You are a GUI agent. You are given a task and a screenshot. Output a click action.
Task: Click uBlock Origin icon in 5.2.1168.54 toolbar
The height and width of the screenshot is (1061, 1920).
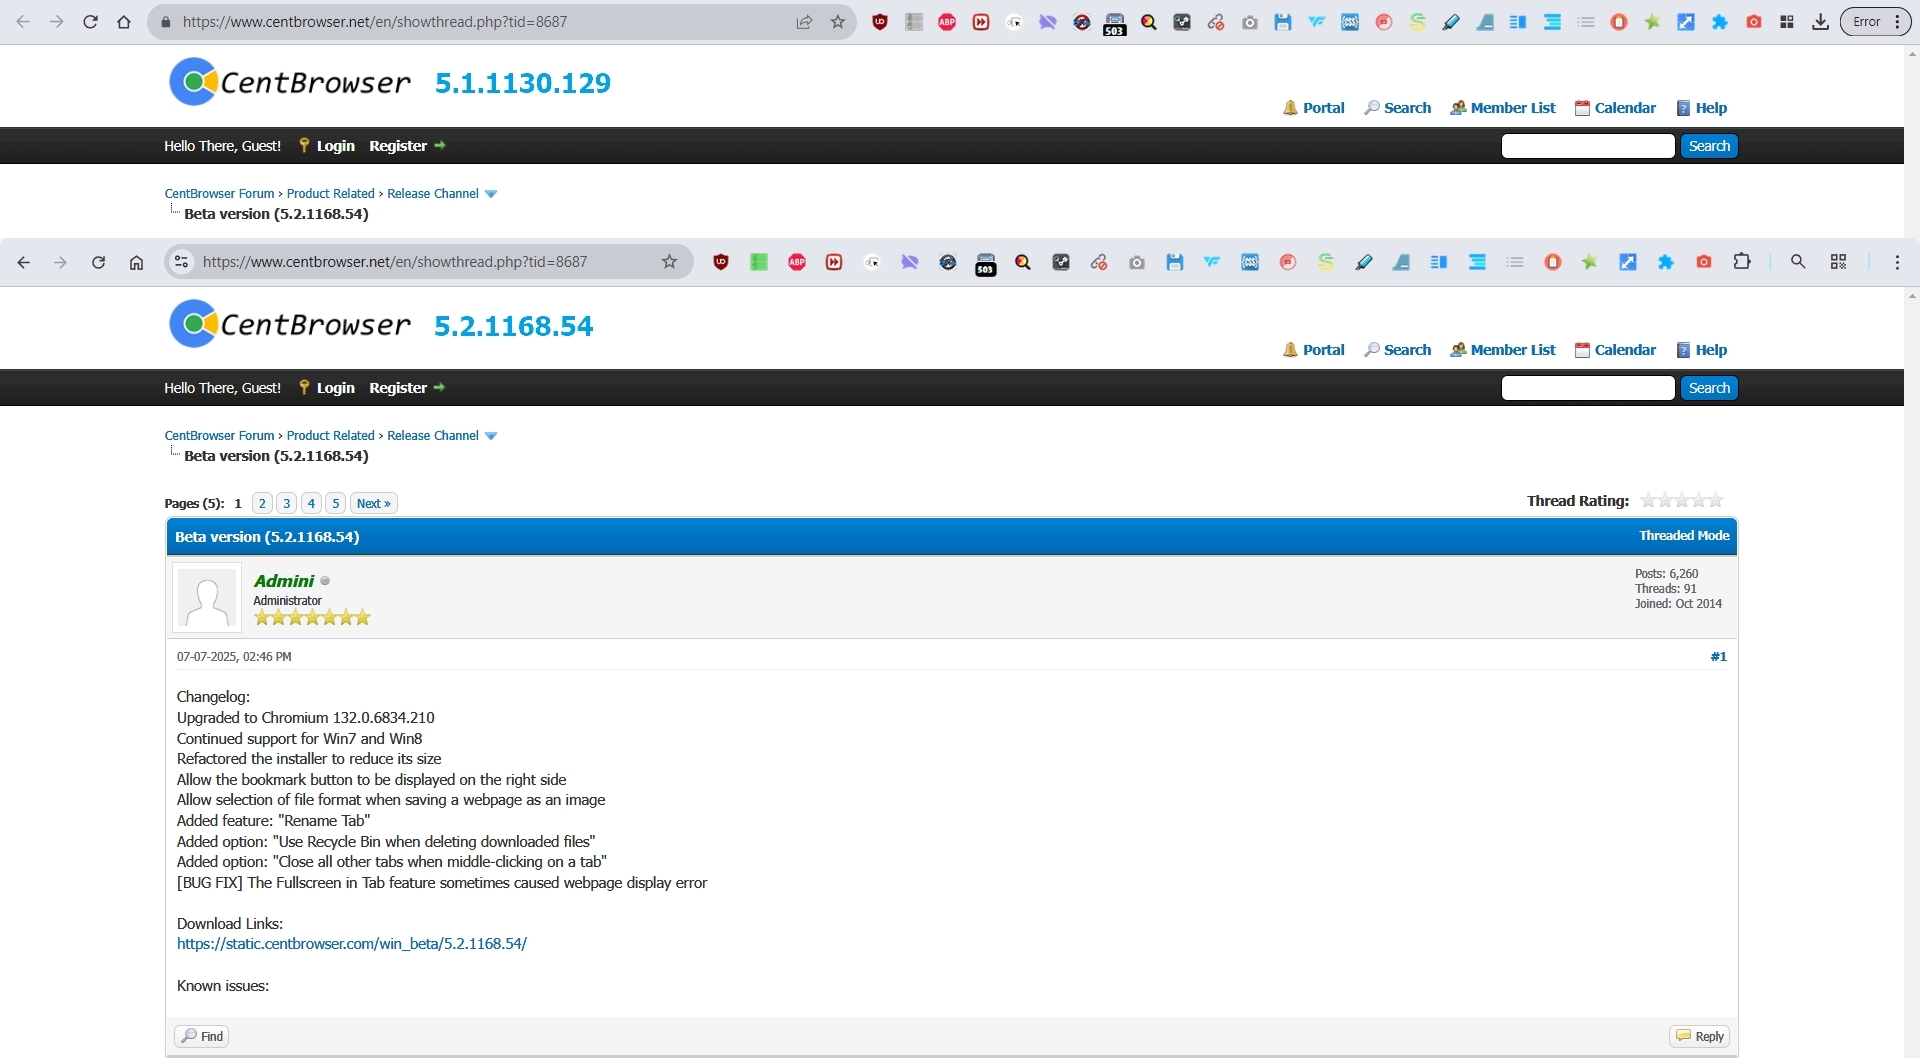coord(721,262)
